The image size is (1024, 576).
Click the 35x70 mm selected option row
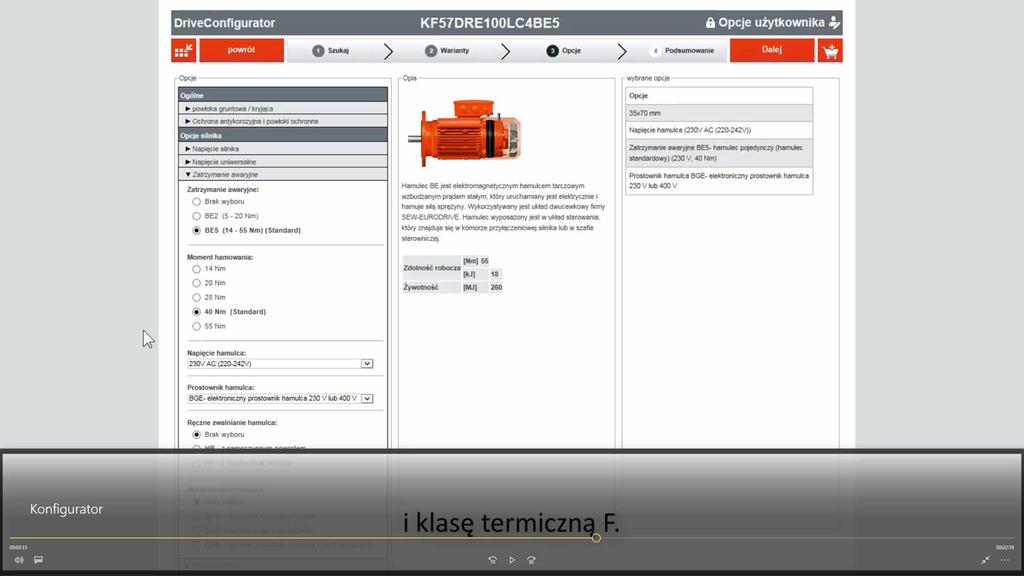click(x=719, y=113)
